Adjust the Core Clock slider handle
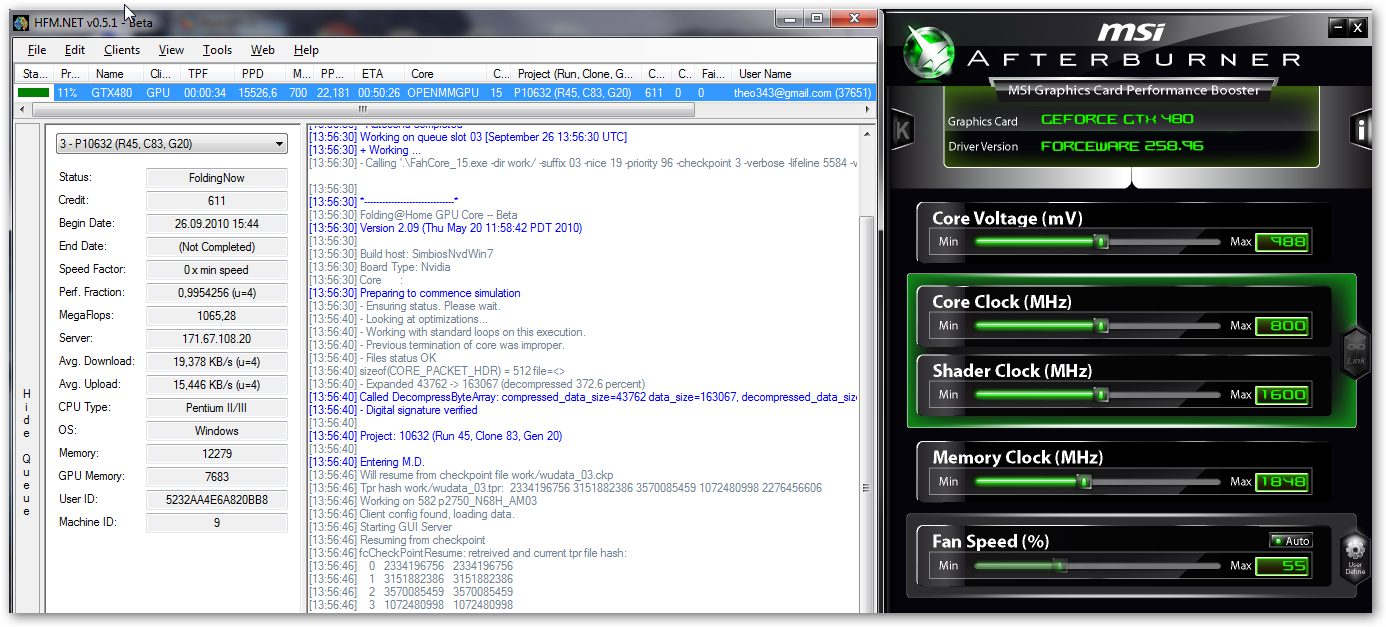The width and height of the screenshot is (1386, 627). (1101, 325)
